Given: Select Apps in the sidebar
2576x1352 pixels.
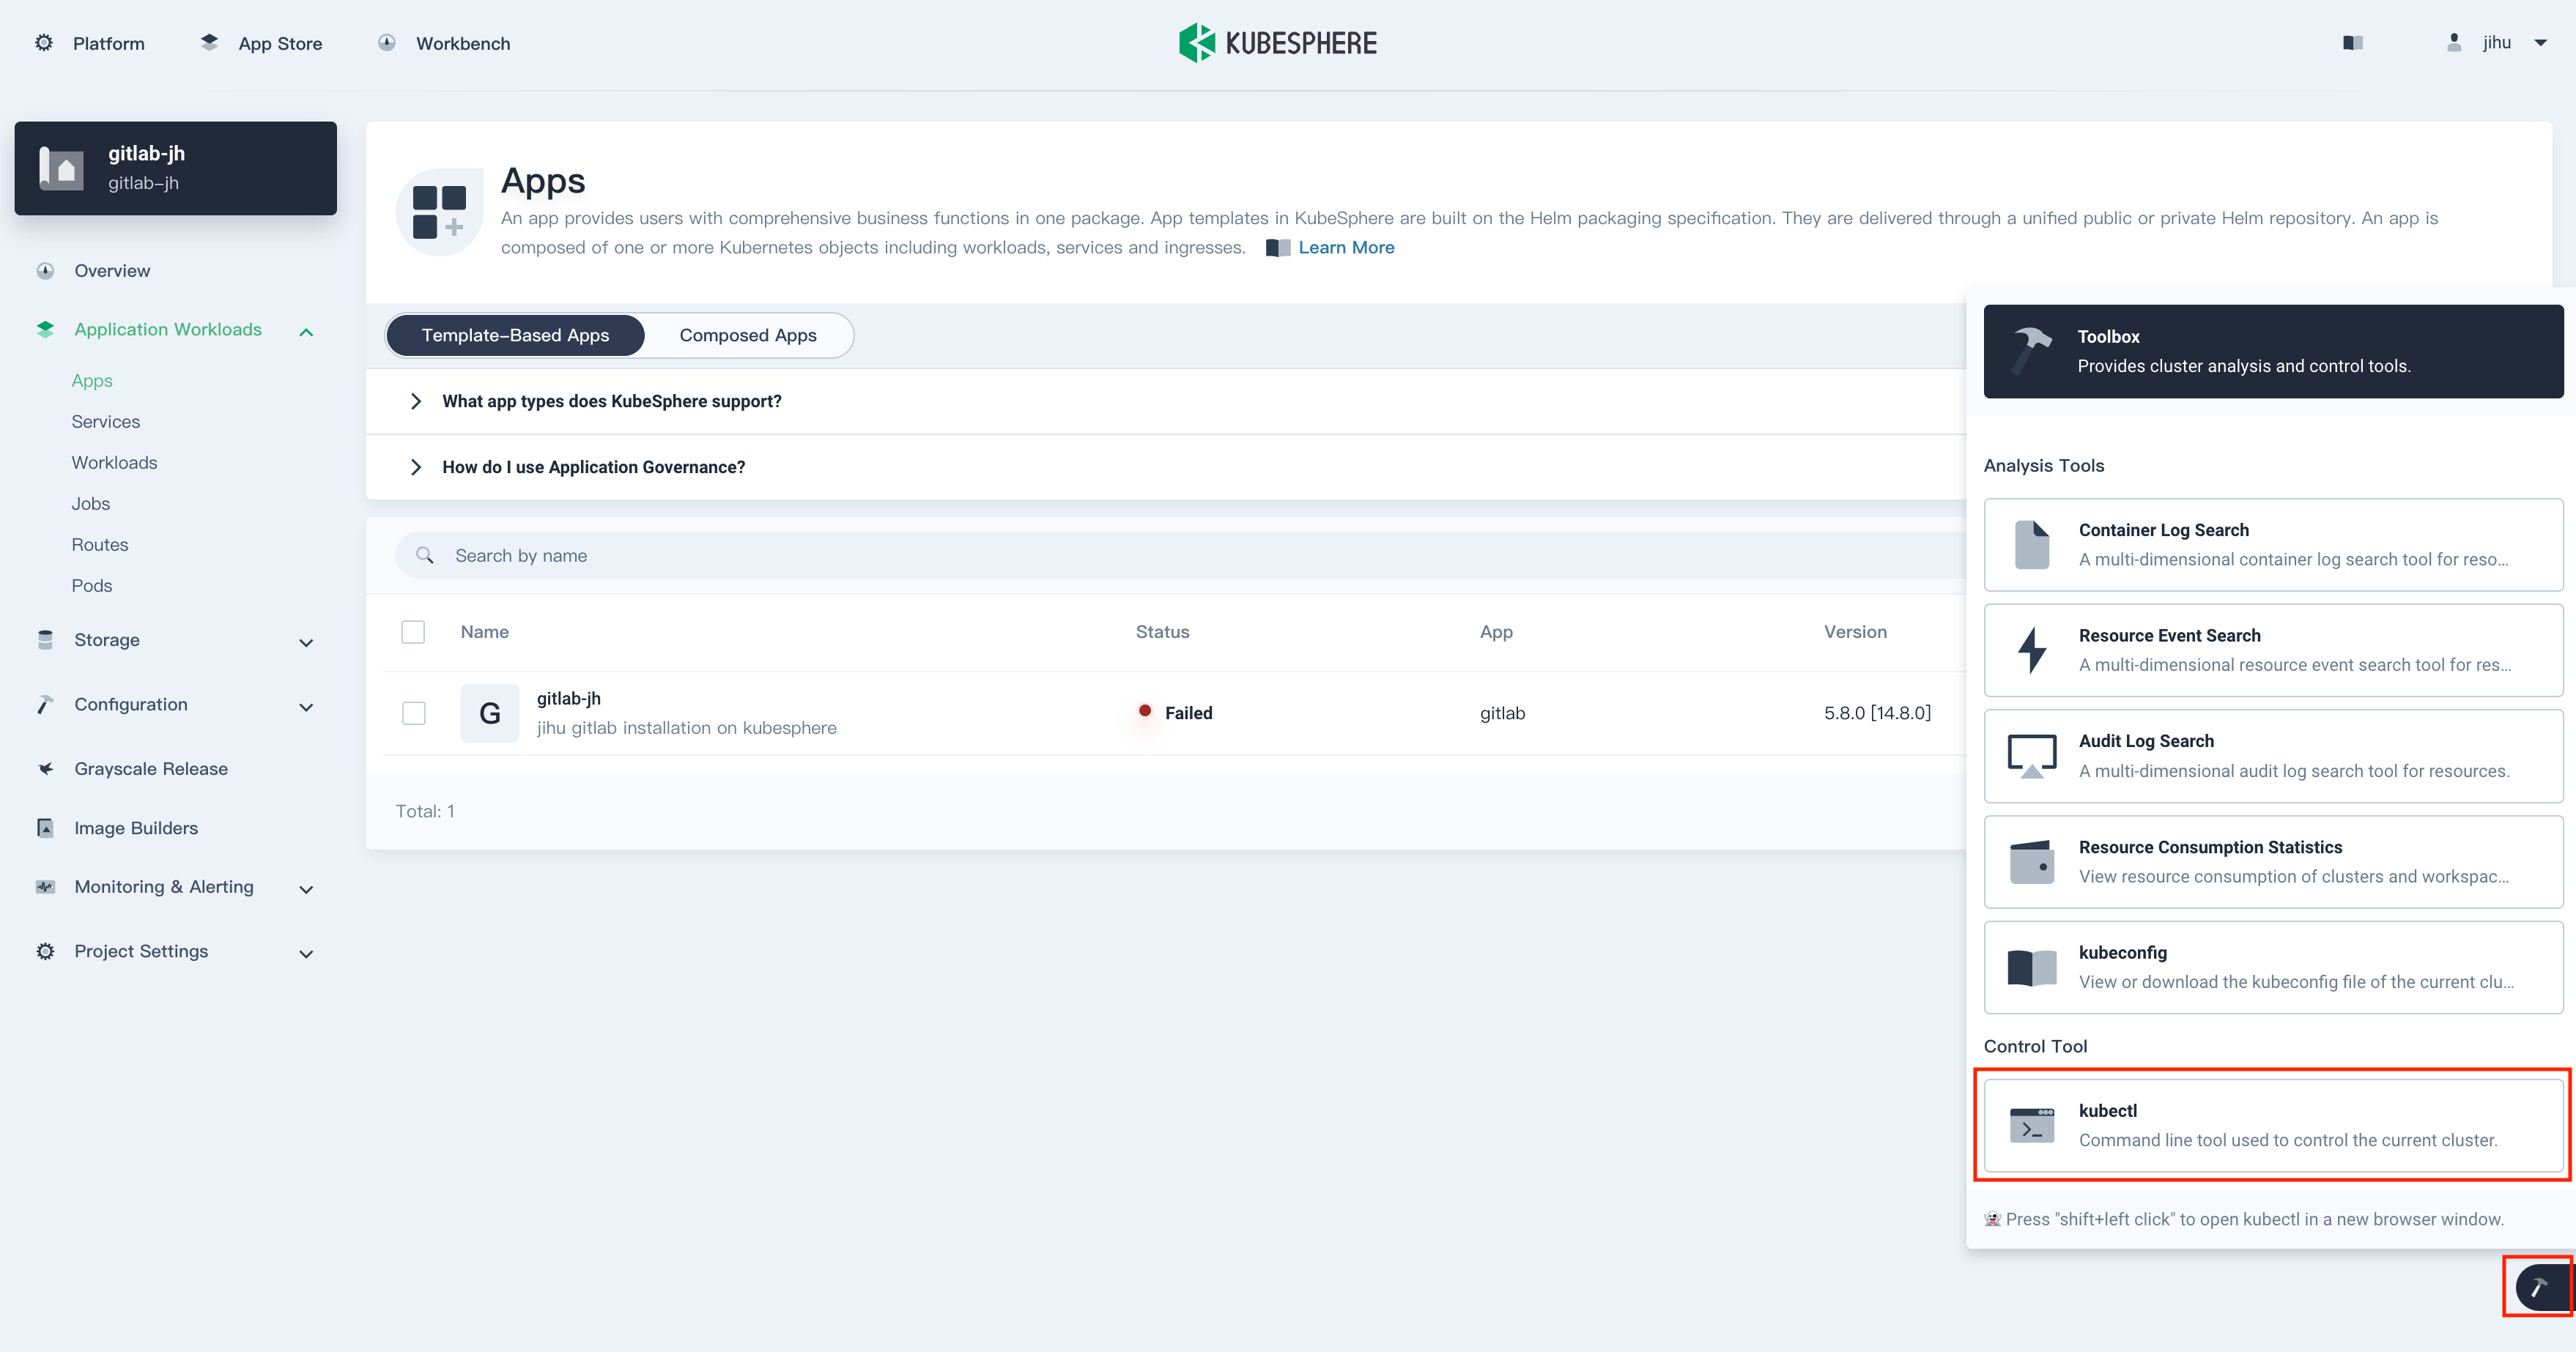Looking at the screenshot, I should pyautogui.click(x=92, y=381).
